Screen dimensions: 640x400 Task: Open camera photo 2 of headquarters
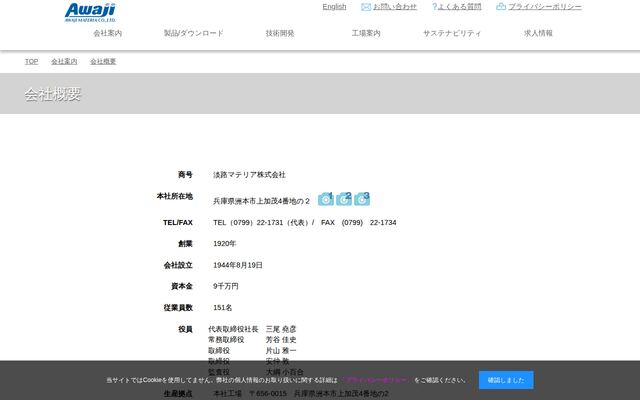344,199
